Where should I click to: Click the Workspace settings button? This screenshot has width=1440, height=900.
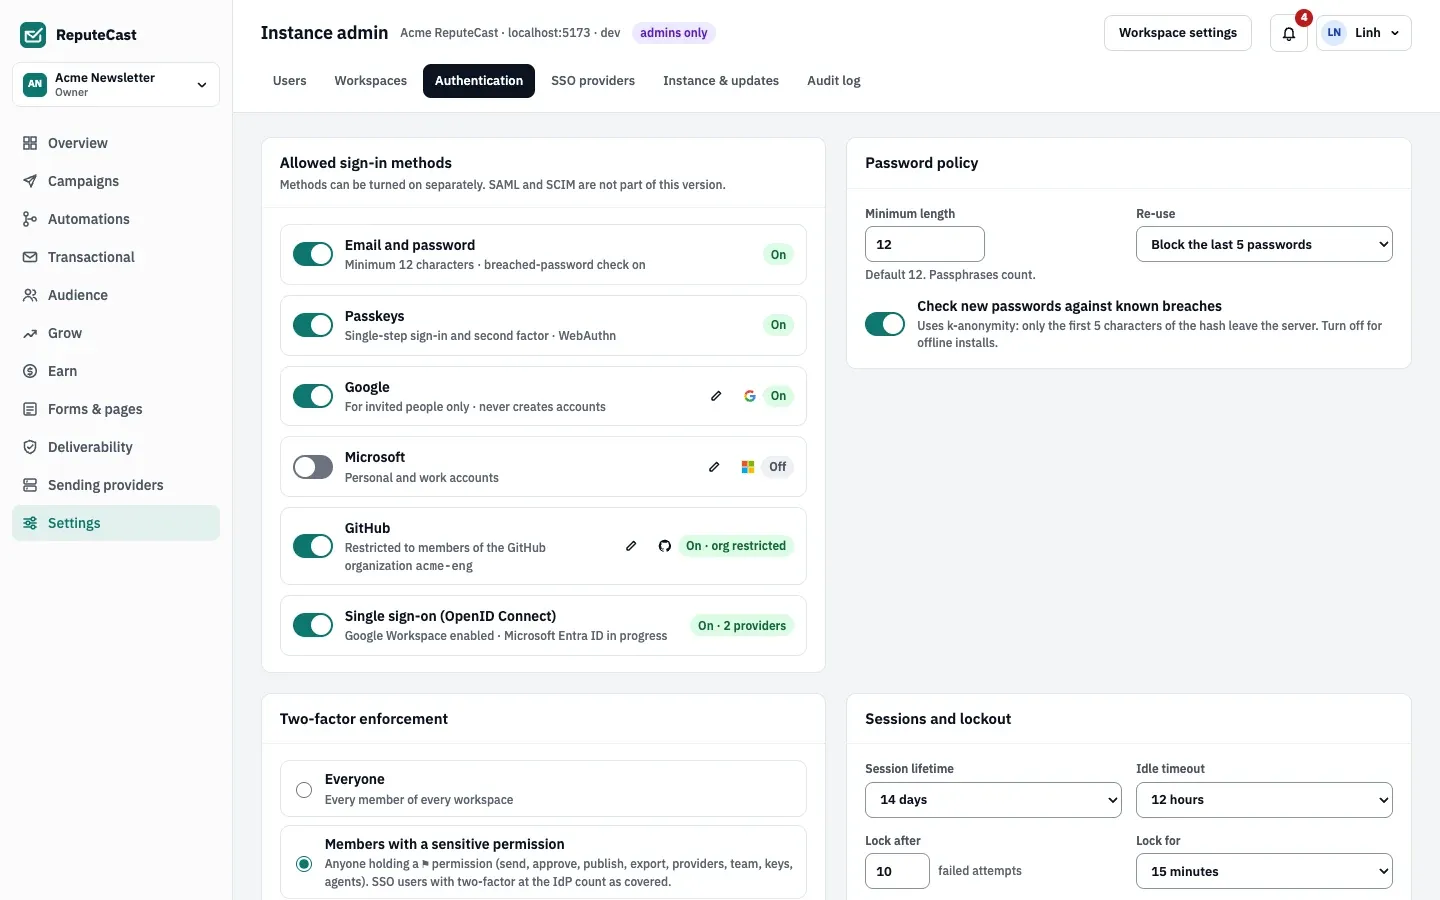click(1178, 33)
